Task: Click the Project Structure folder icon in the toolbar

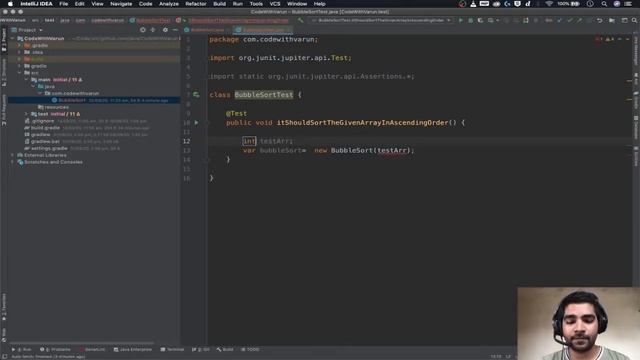Action: tap(612, 20)
